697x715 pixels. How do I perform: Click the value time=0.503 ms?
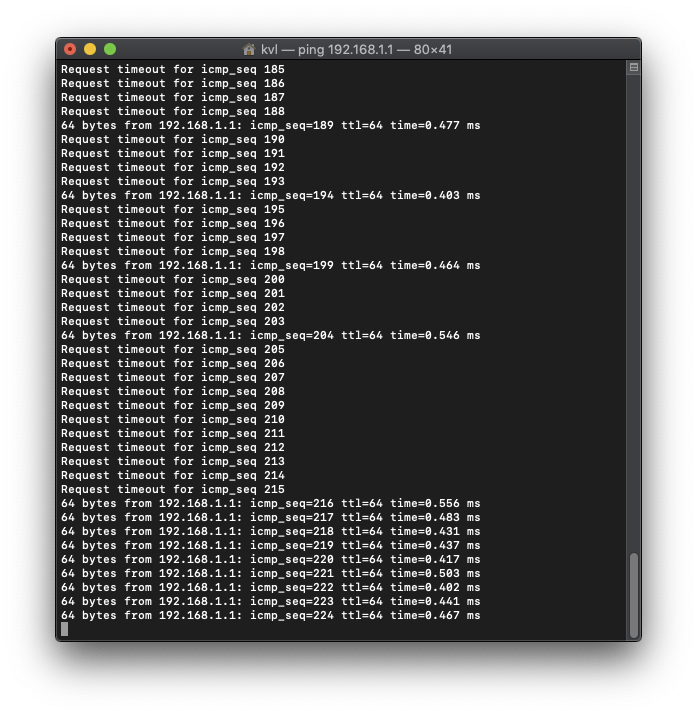[x=435, y=574]
